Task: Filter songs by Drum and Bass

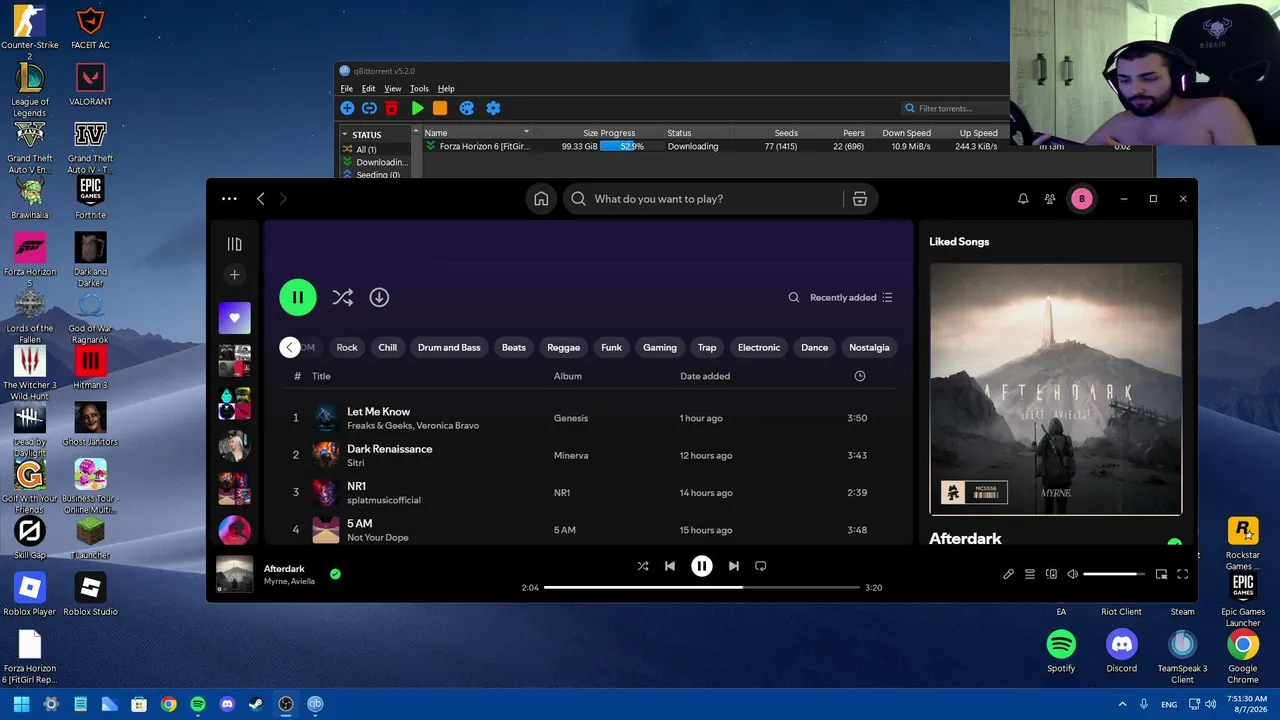Action: (449, 348)
